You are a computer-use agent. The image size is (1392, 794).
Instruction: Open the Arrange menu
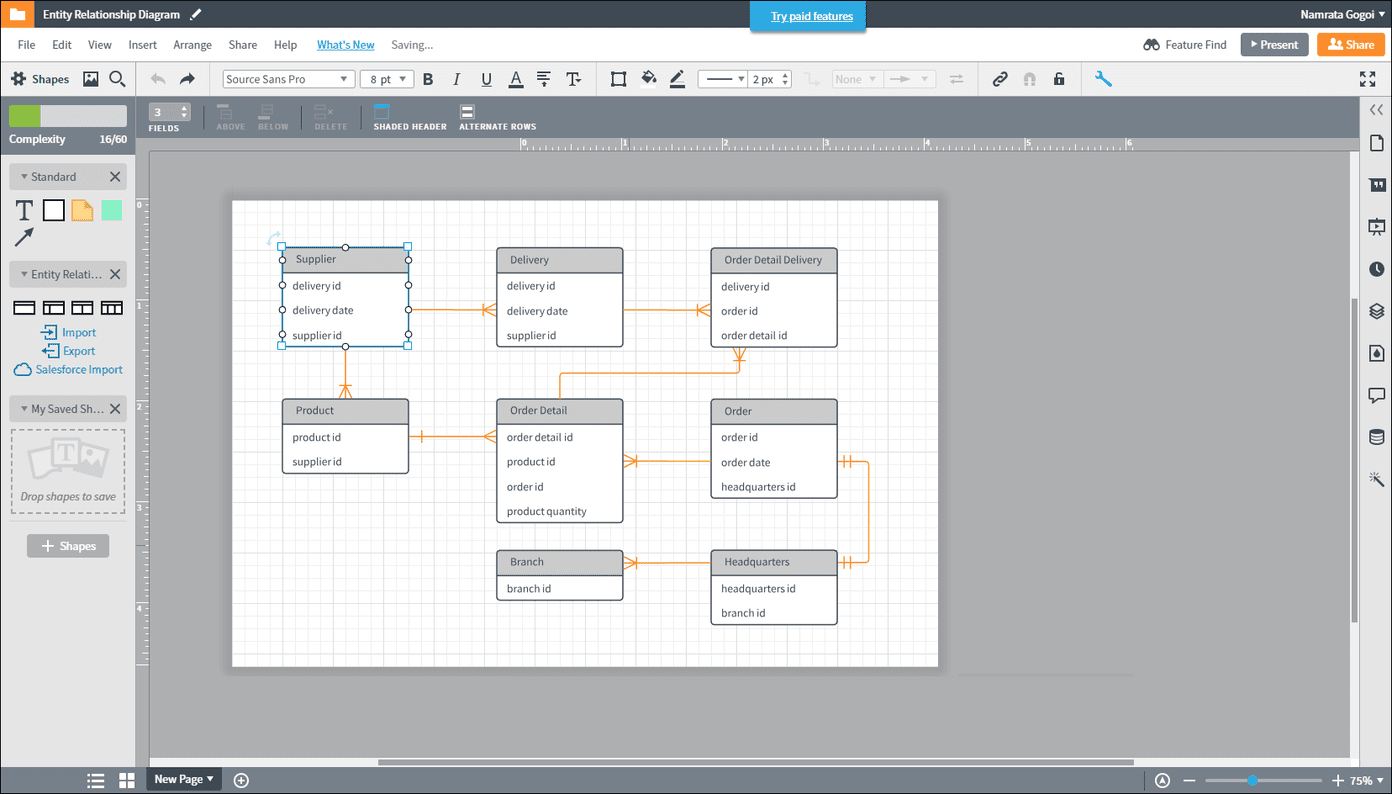192,45
